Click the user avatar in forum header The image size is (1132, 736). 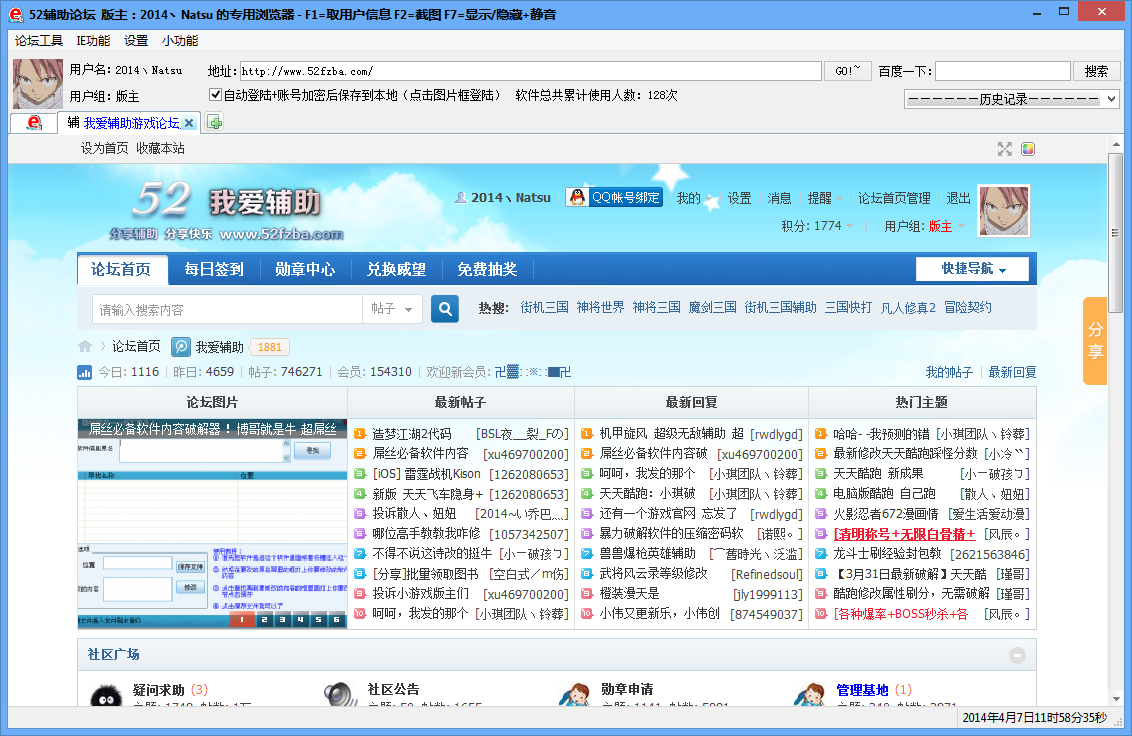(x=1003, y=210)
